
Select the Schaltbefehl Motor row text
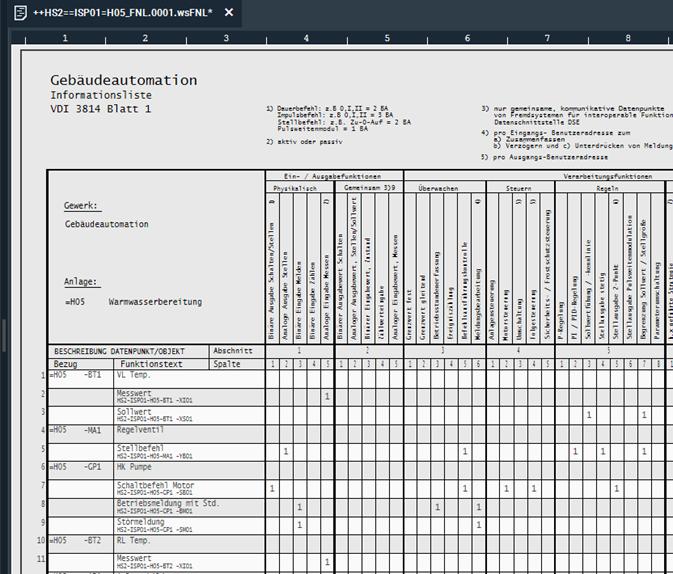tap(155, 485)
